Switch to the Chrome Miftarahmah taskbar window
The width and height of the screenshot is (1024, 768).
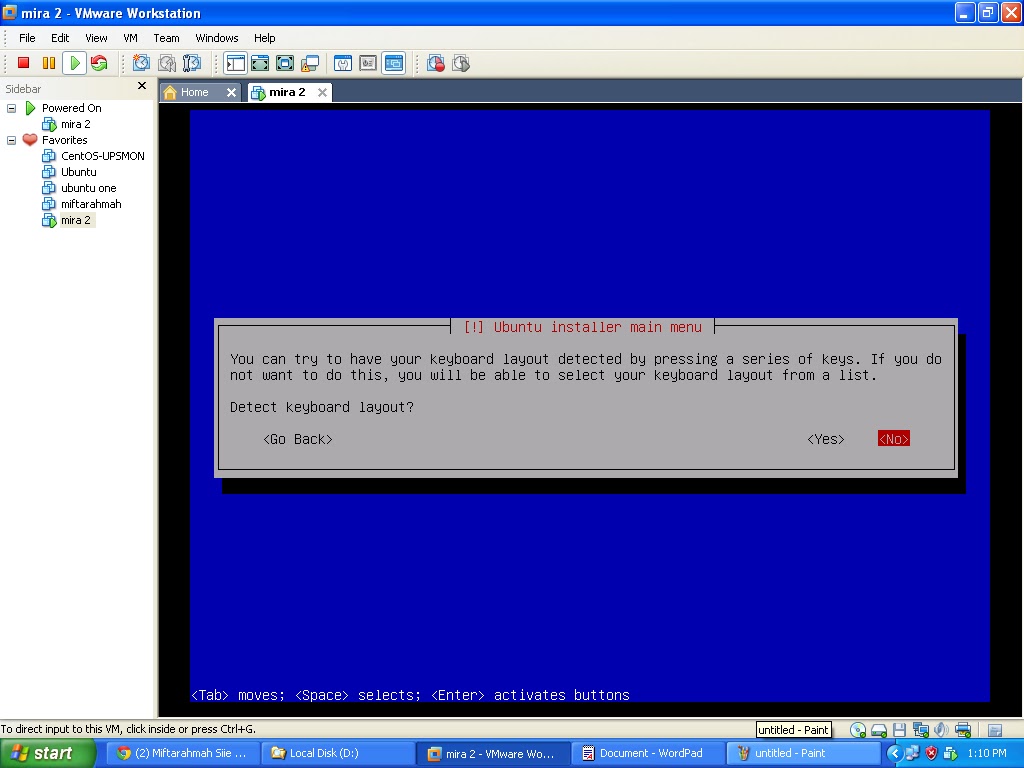182,753
